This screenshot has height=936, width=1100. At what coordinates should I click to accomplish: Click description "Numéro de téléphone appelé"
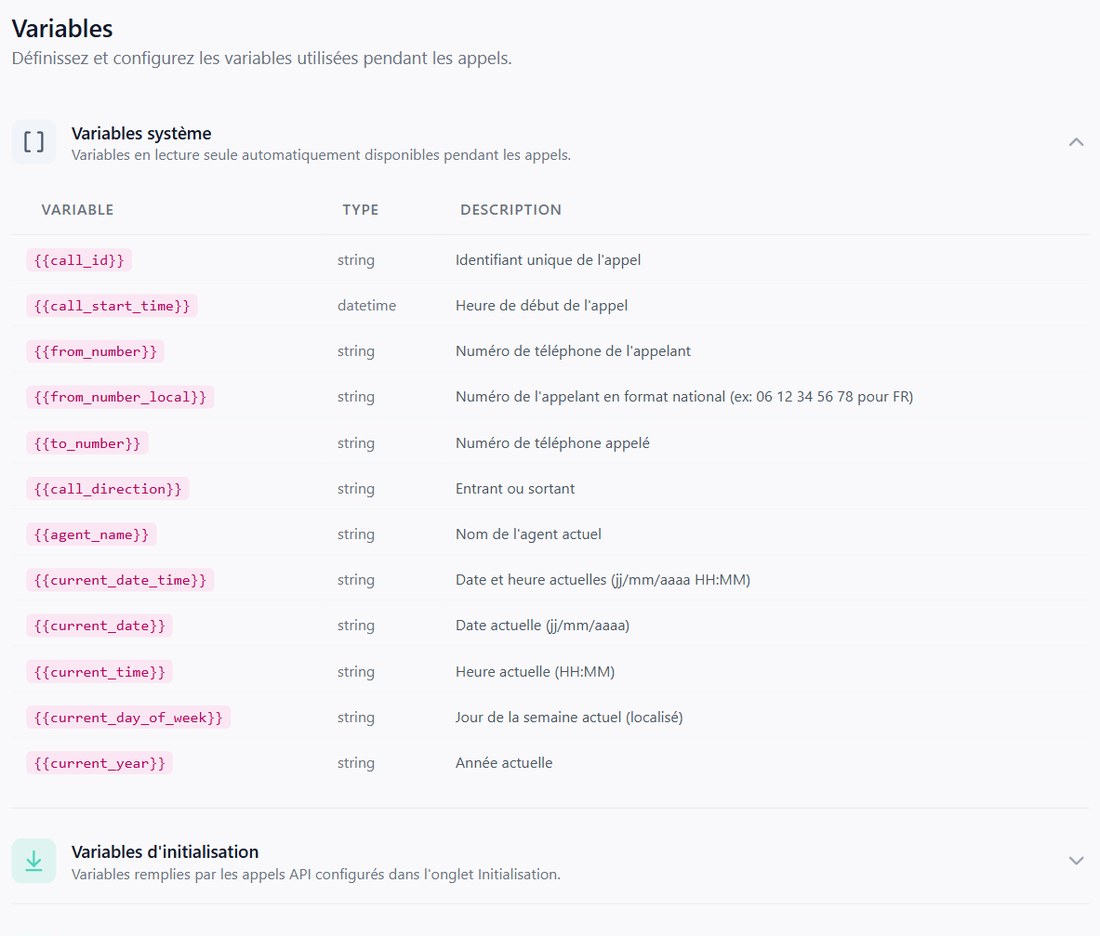click(x=552, y=443)
